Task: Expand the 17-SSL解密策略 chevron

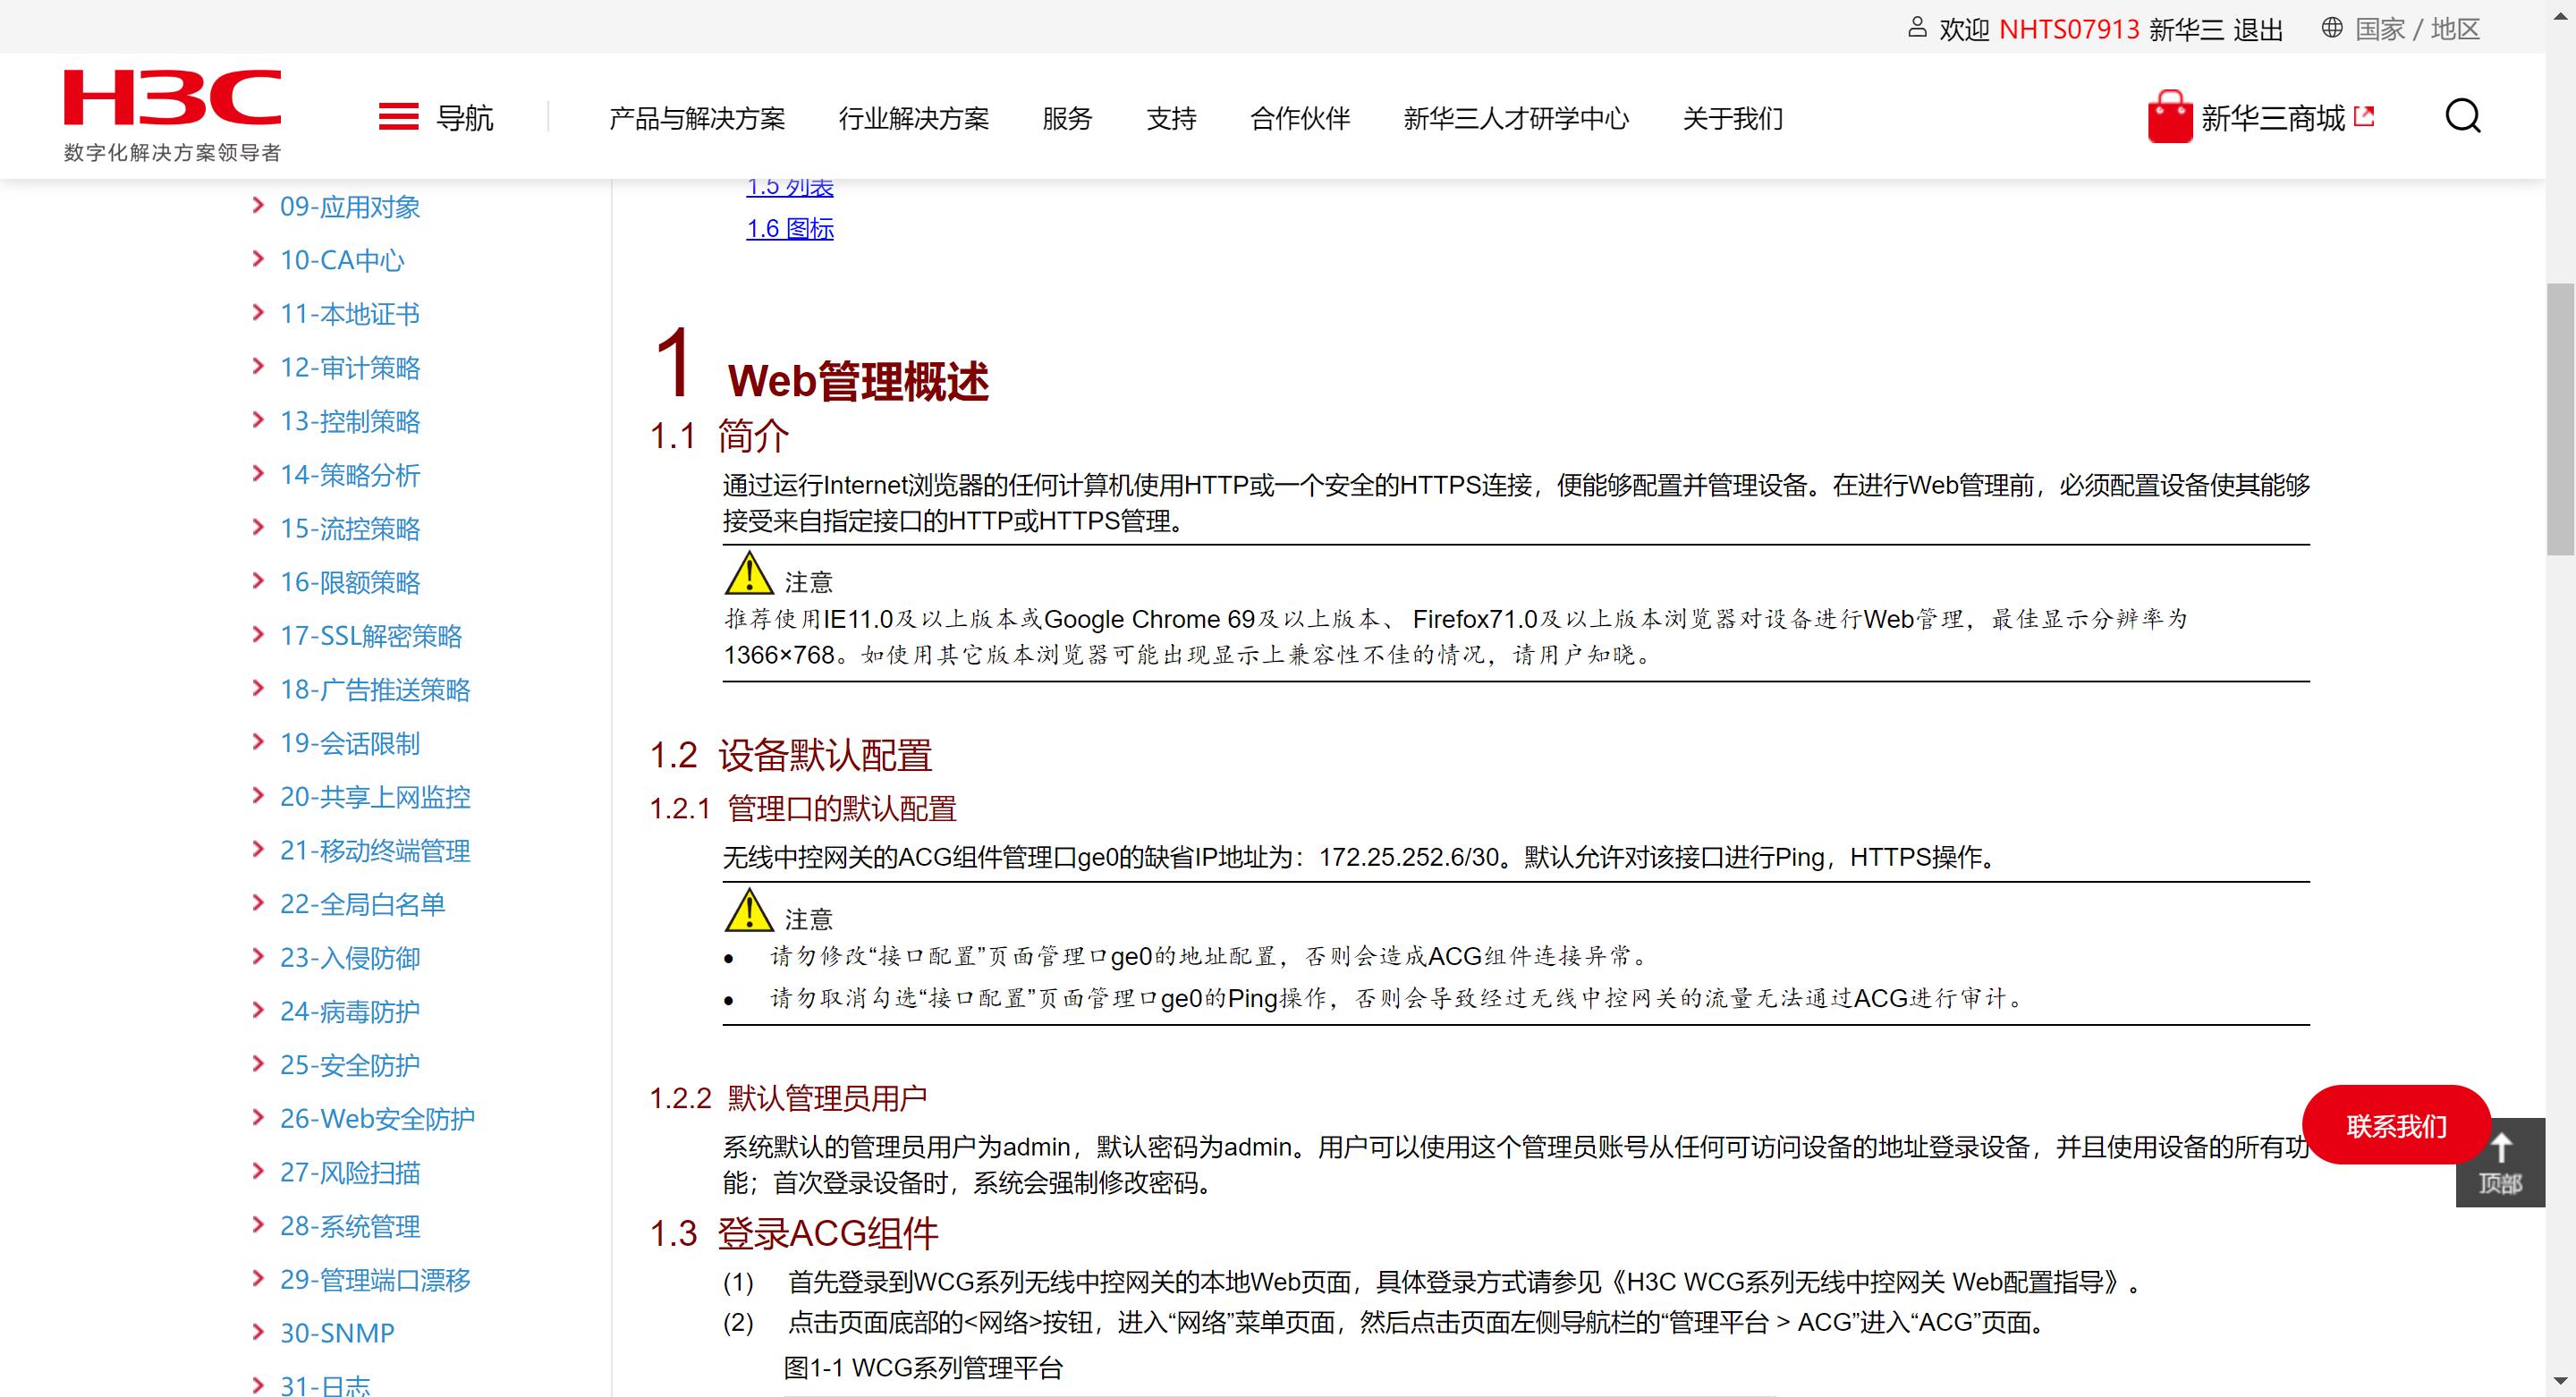Action: [258, 635]
